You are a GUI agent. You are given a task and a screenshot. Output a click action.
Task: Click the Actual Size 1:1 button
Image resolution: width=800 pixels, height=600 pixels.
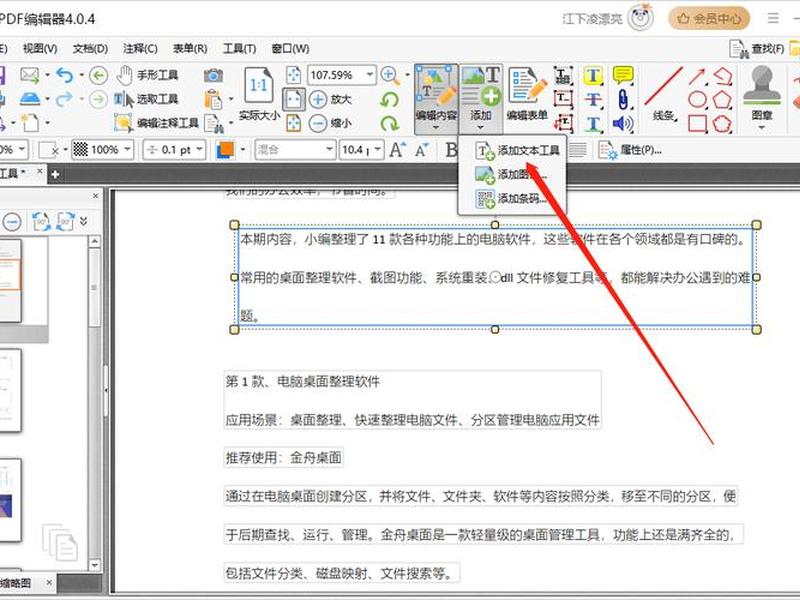point(259,95)
